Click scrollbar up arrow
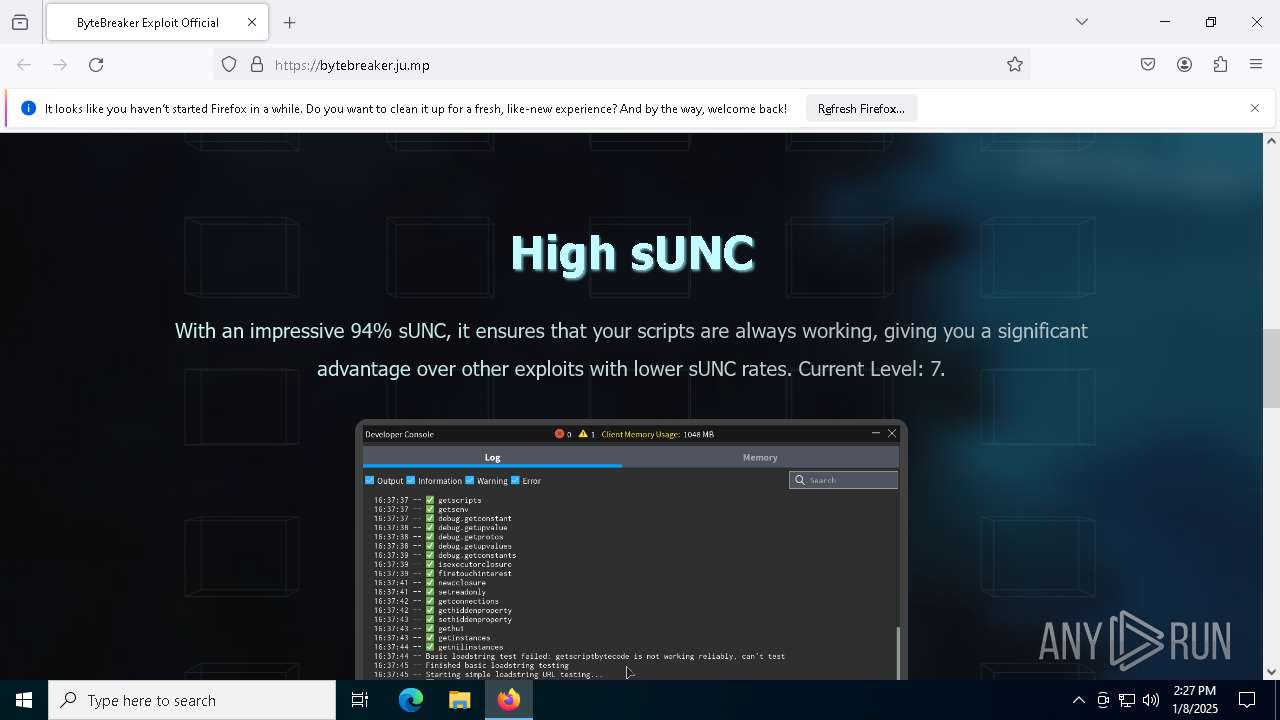Image resolution: width=1280 pixels, height=720 pixels. click(1271, 141)
